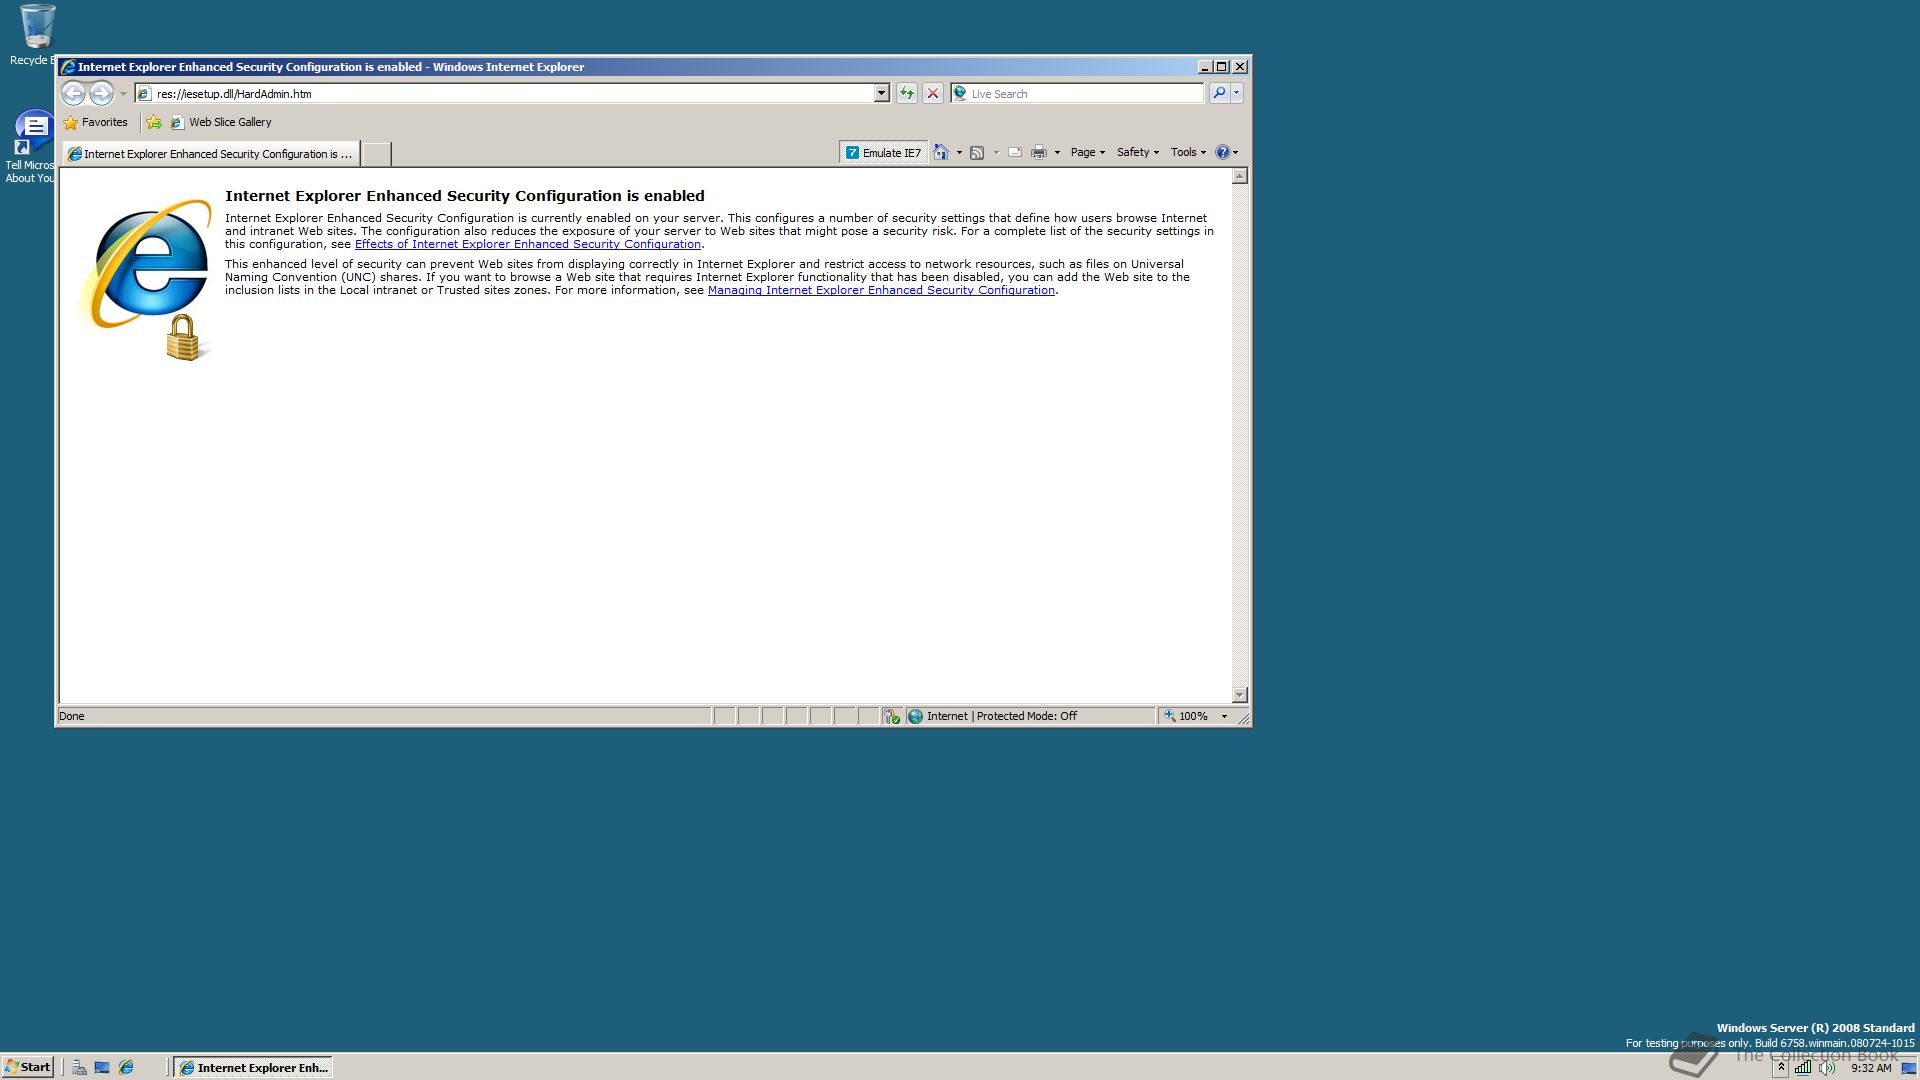Select the Enhanced Security Configuration tab
This screenshot has width=1920, height=1080.
point(210,153)
